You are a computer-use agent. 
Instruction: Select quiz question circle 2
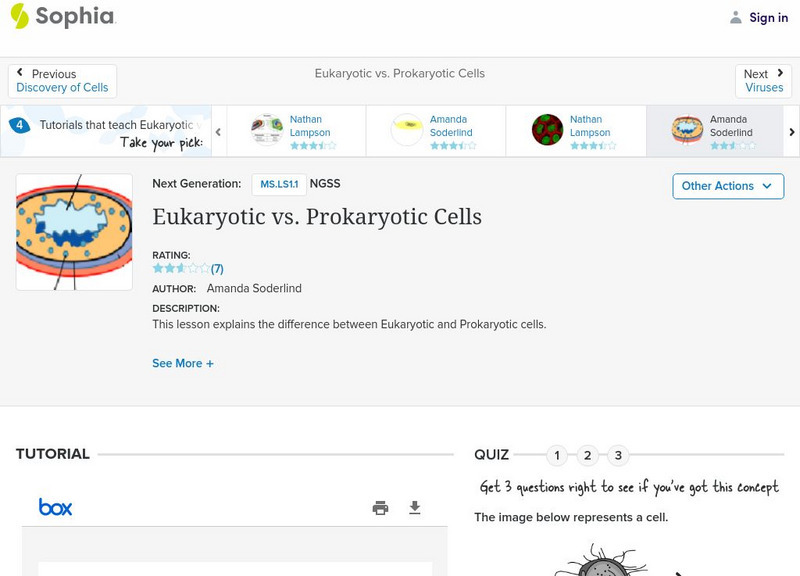tap(588, 455)
